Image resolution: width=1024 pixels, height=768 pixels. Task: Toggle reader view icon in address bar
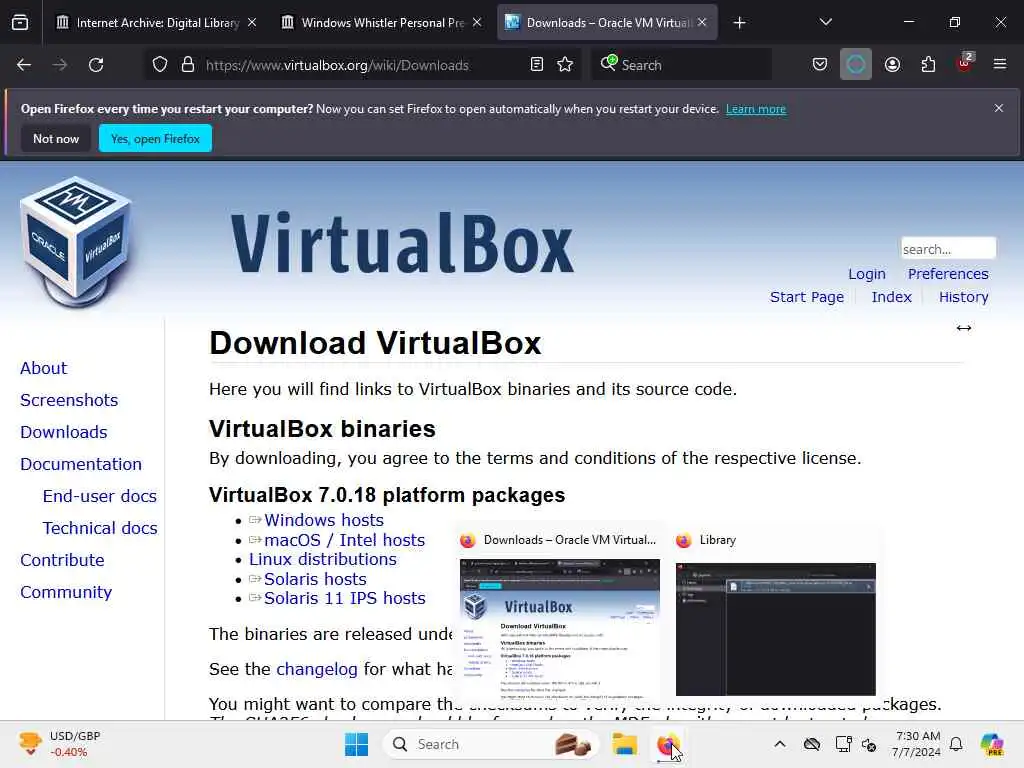coord(537,65)
